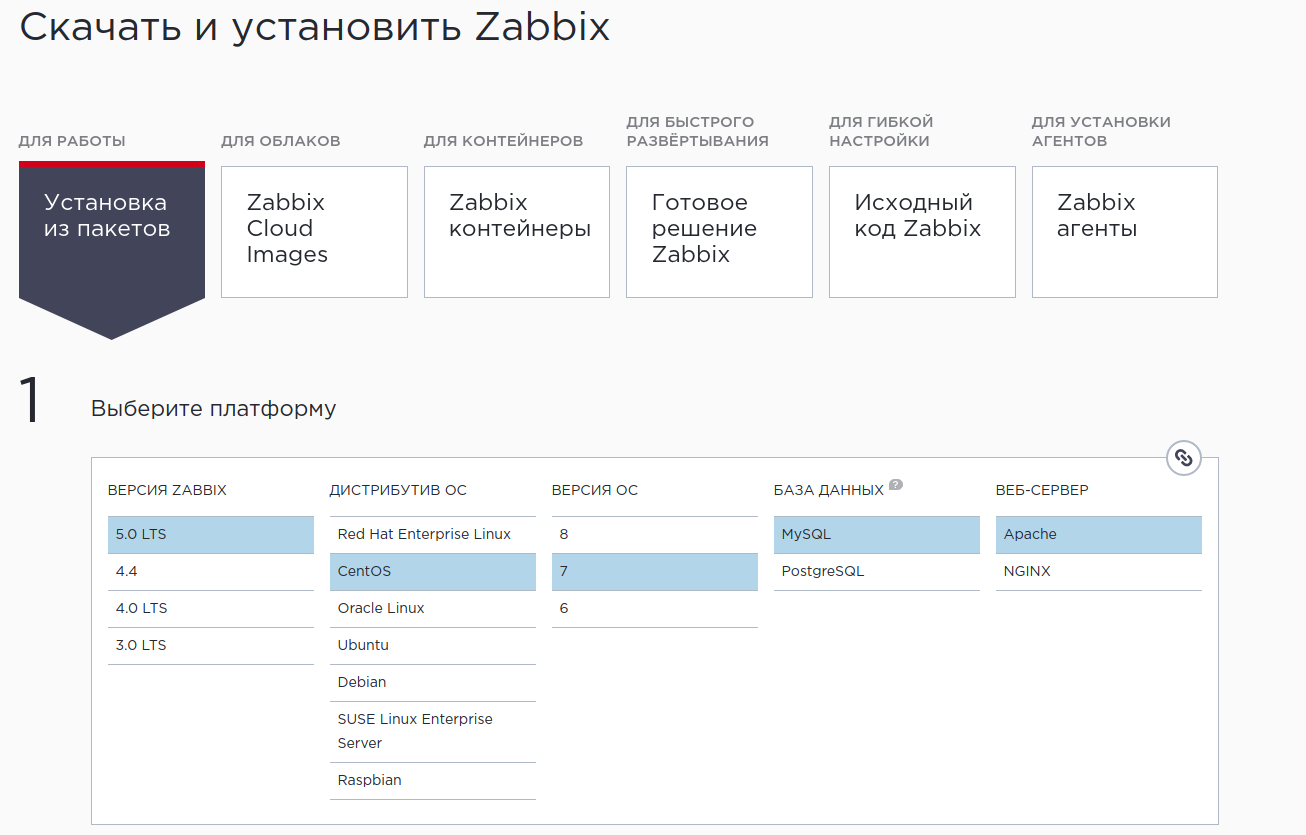This screenshot has height=835, width=1306.
Task: Choose NGINX web server
Action: tap(1099, 572)
